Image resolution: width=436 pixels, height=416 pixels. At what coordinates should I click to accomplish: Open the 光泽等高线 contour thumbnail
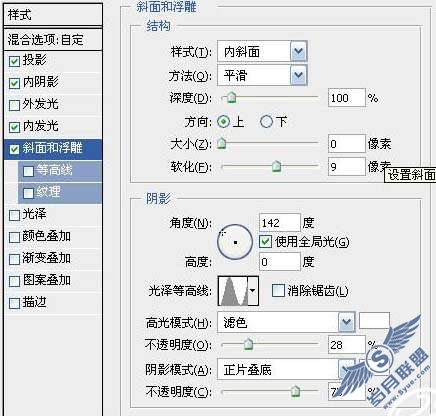[233, 291]
